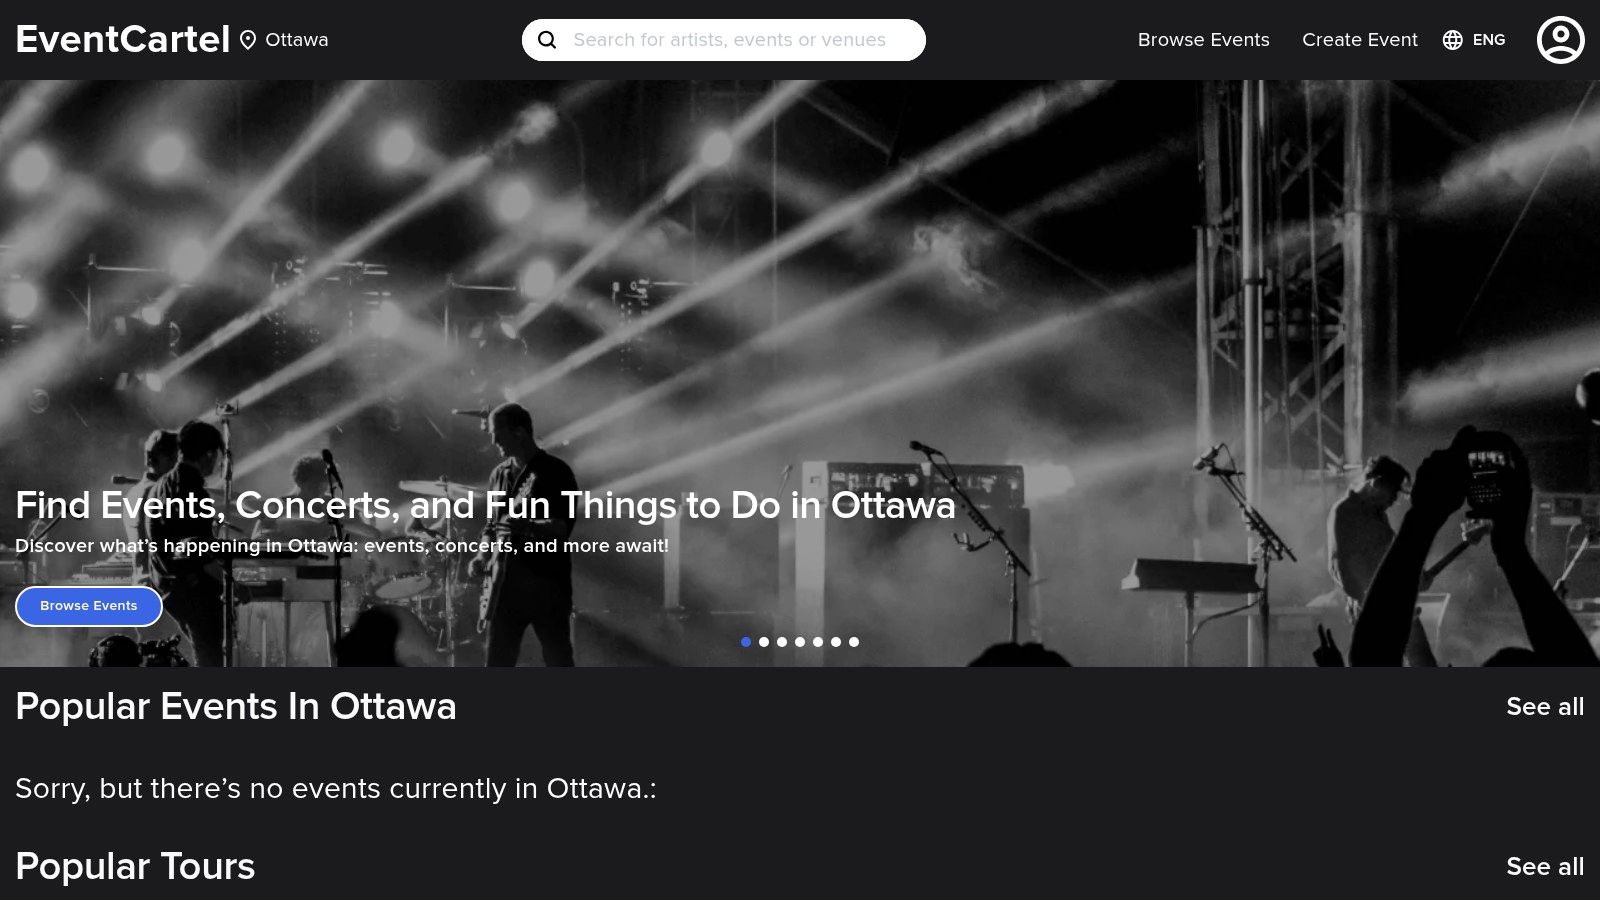Click the magnifying glass search icon

click(x=547, y=40)
